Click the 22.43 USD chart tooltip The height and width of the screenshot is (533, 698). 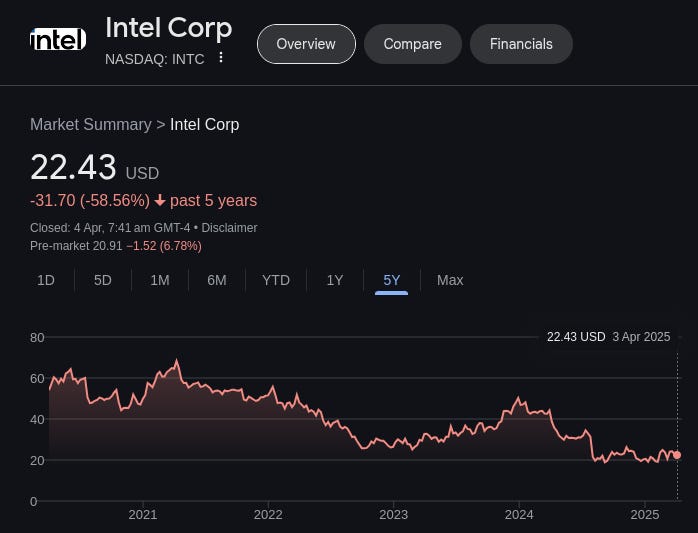pos(609,337)
